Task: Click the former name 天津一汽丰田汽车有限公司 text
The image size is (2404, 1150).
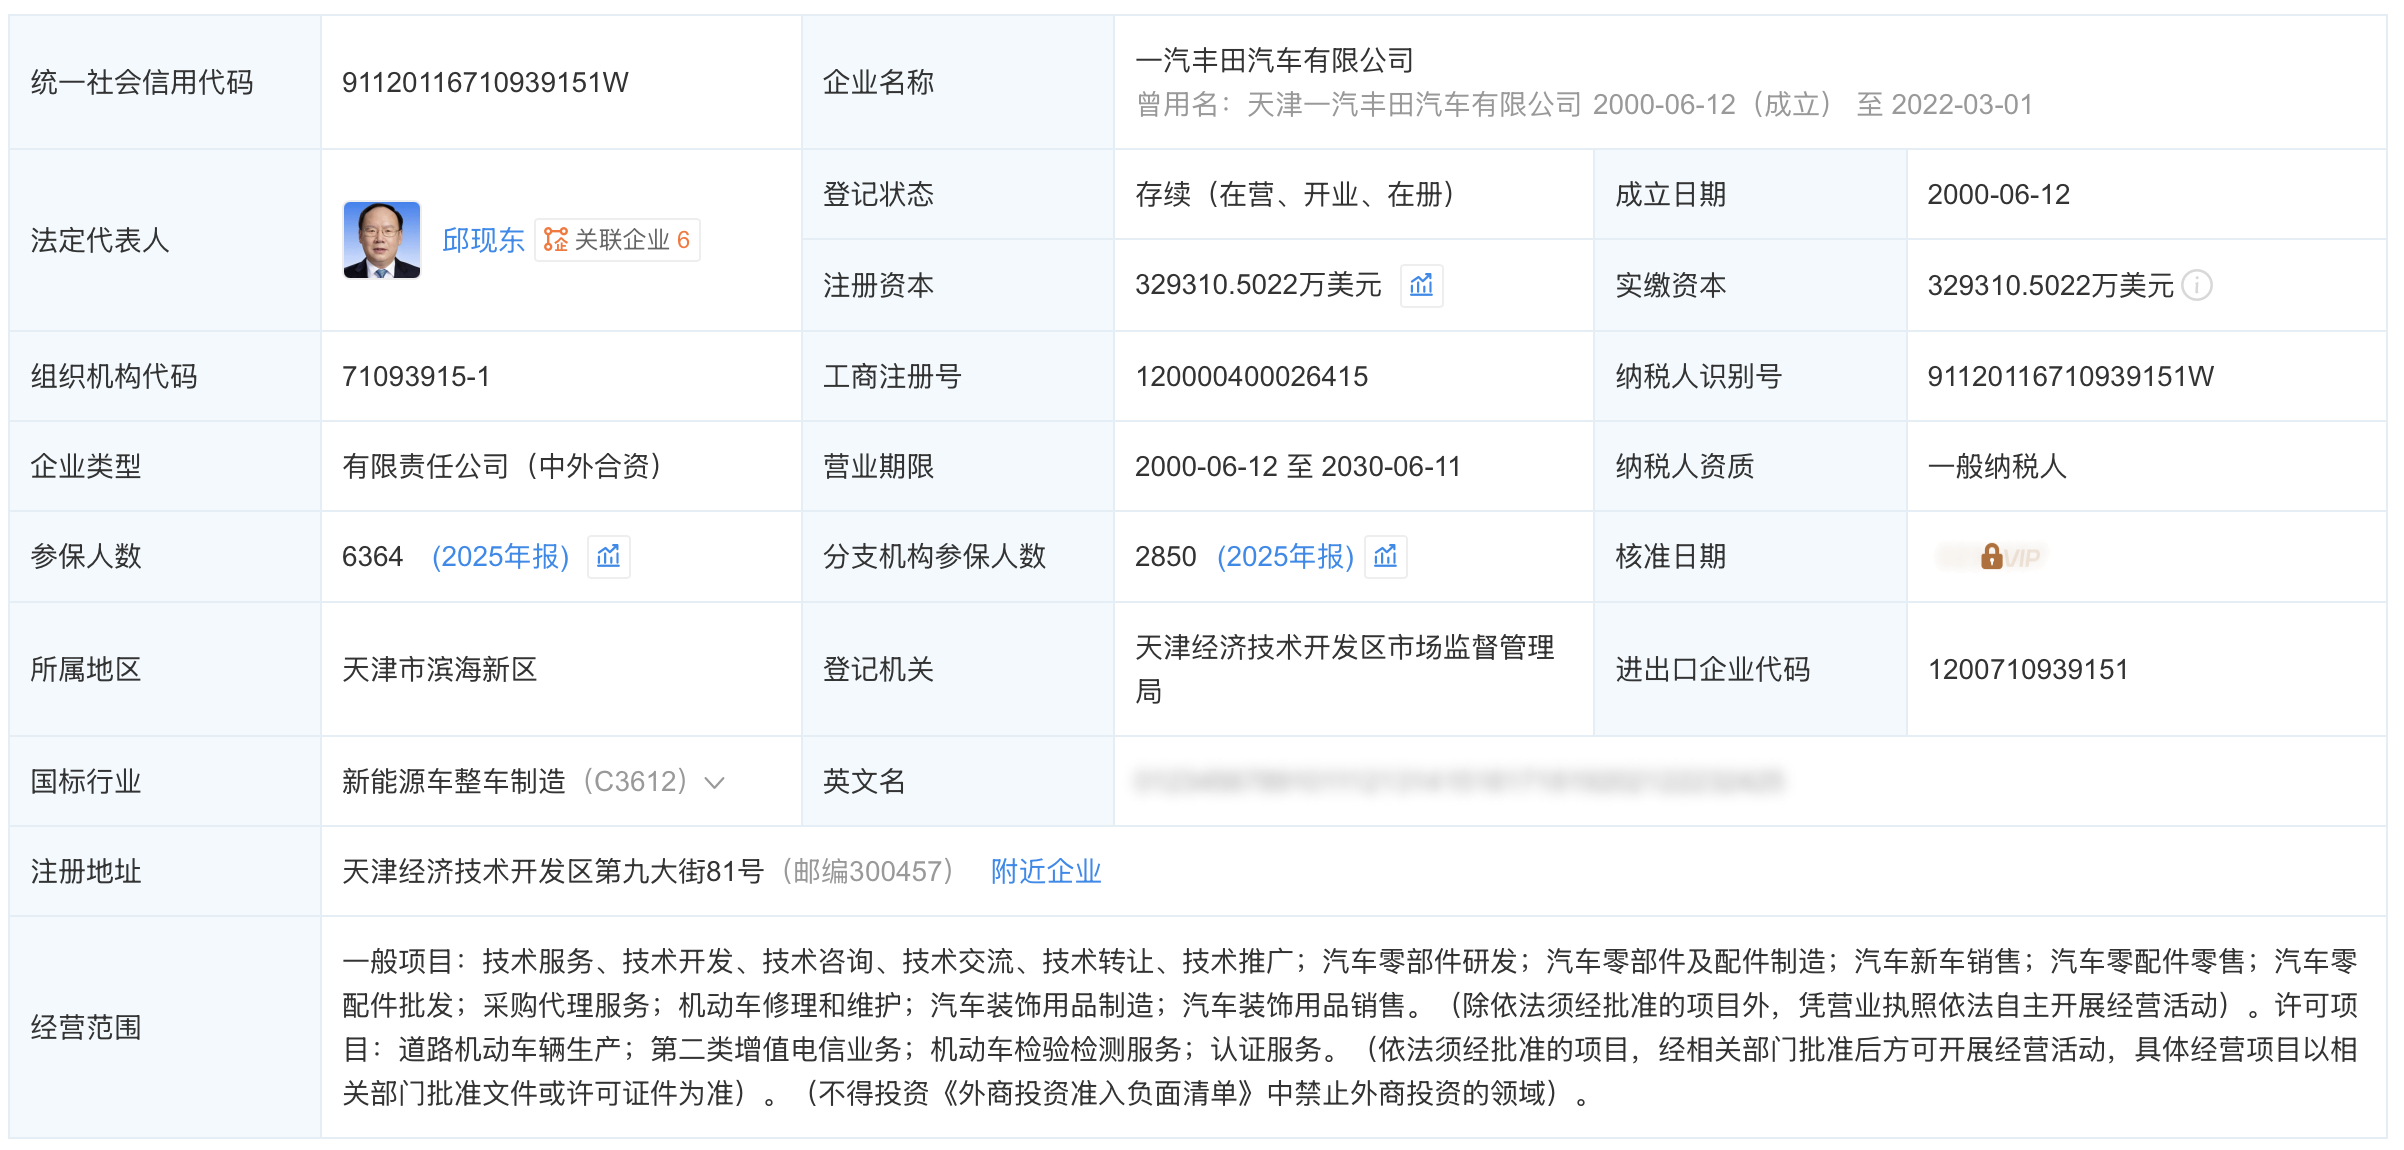Action: tap(1414, 105)
